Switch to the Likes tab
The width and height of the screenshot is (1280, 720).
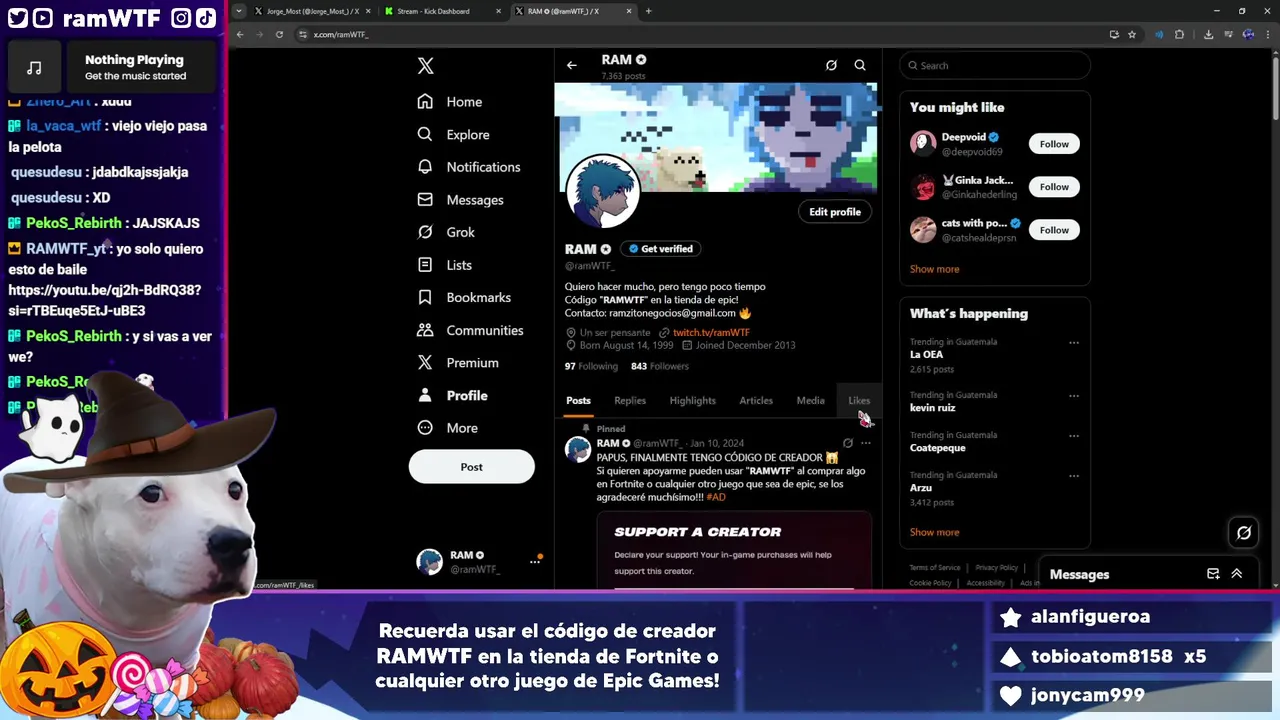(859, 401)
